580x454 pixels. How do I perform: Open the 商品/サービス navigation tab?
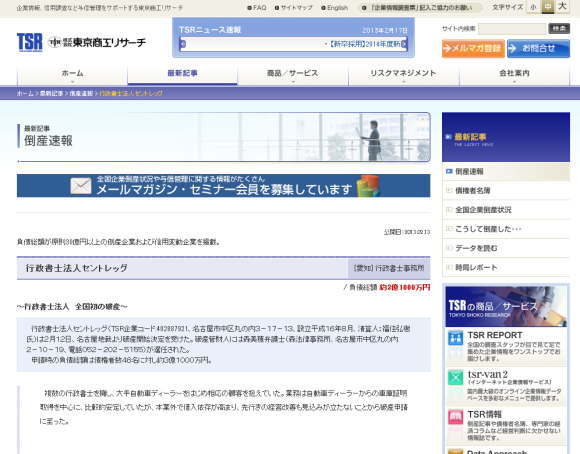293,74
